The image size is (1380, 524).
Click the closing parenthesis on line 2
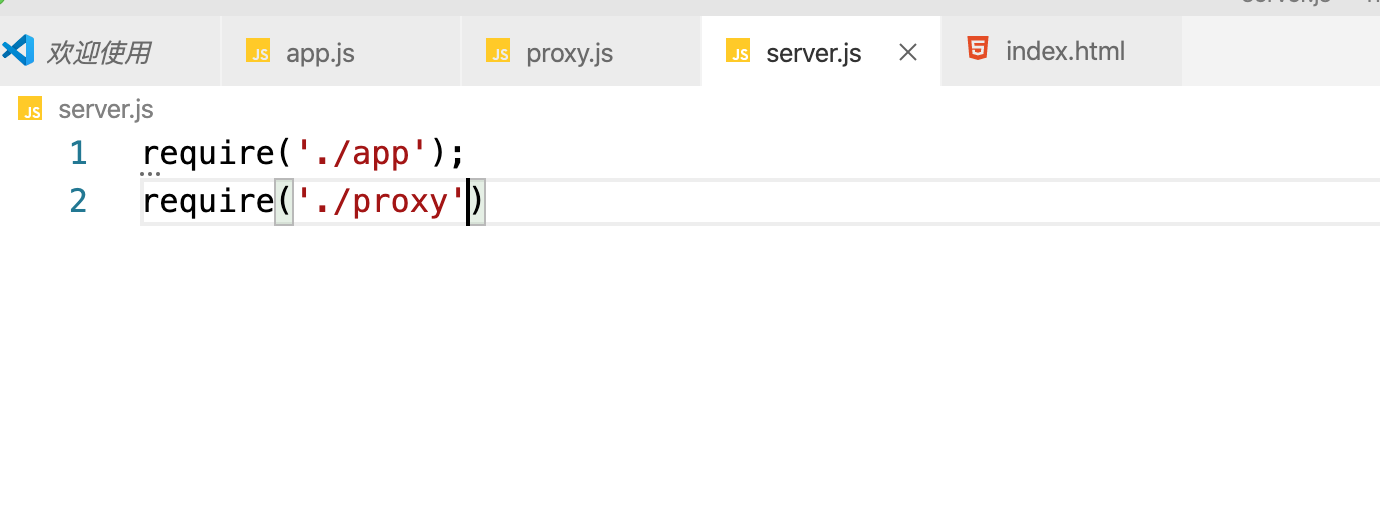[477, 202]
